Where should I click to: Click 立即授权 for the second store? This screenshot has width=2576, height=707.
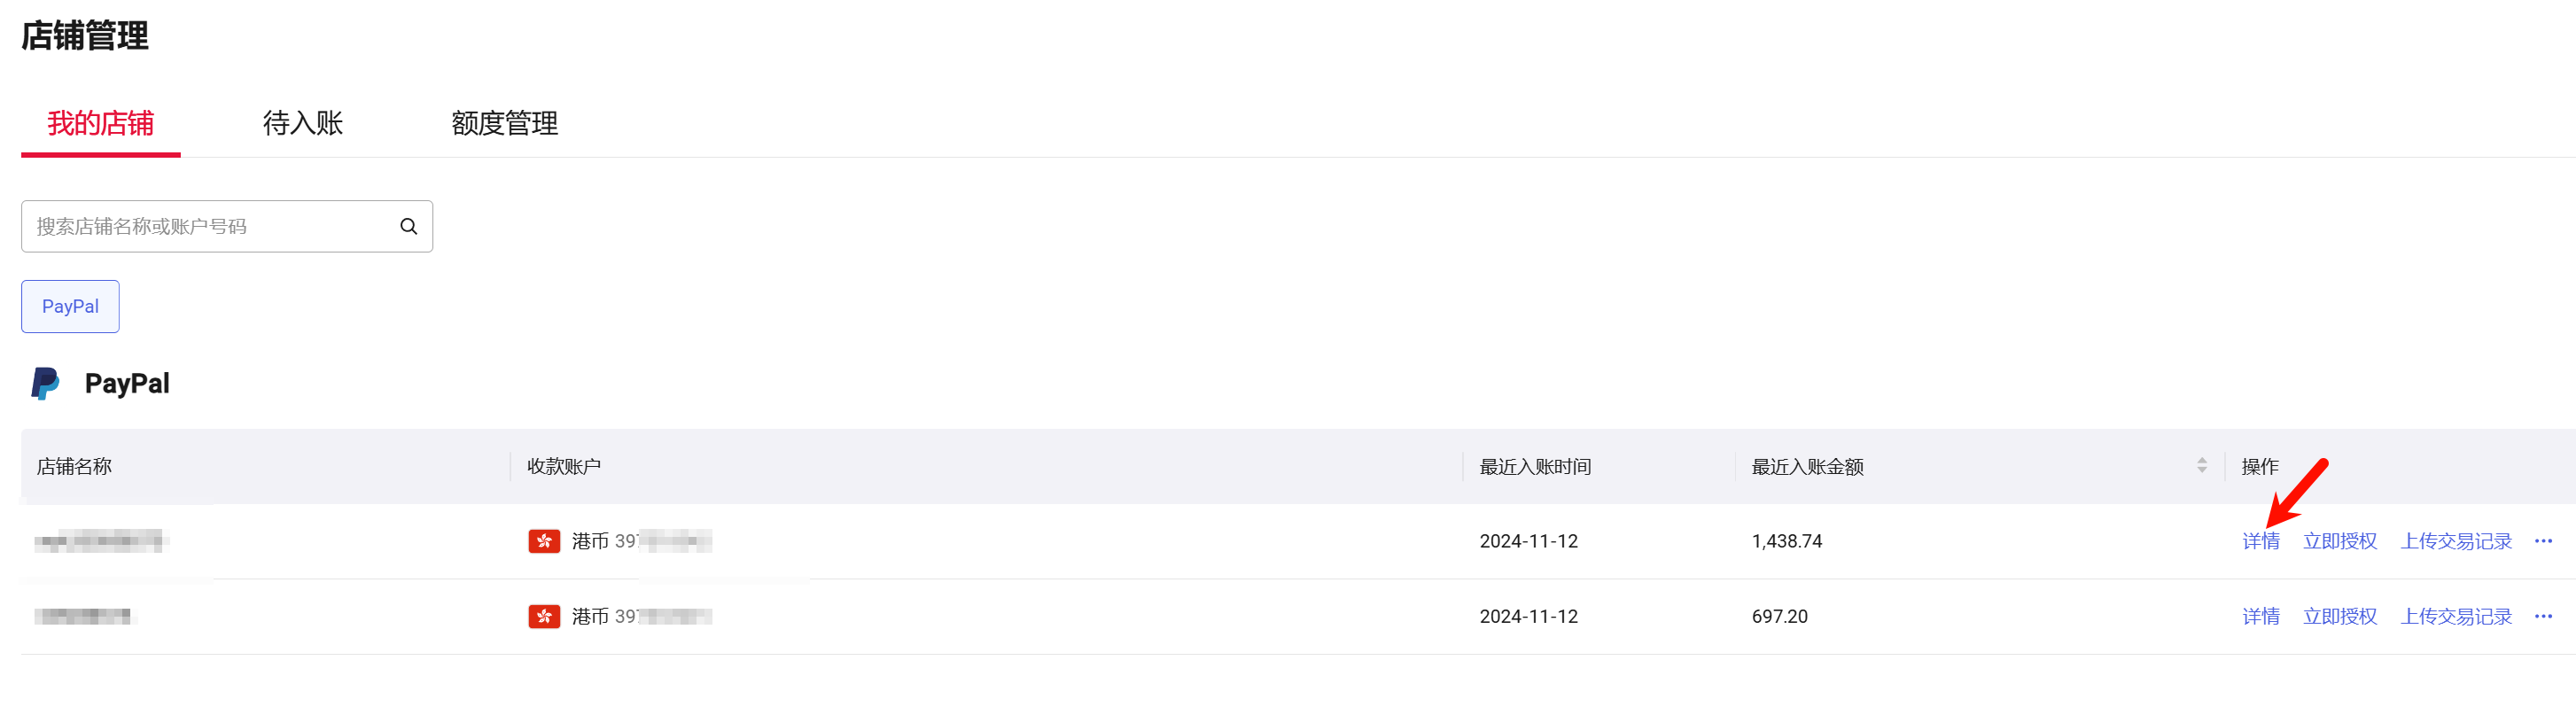pyautogui.click(x=2339, y=616)
